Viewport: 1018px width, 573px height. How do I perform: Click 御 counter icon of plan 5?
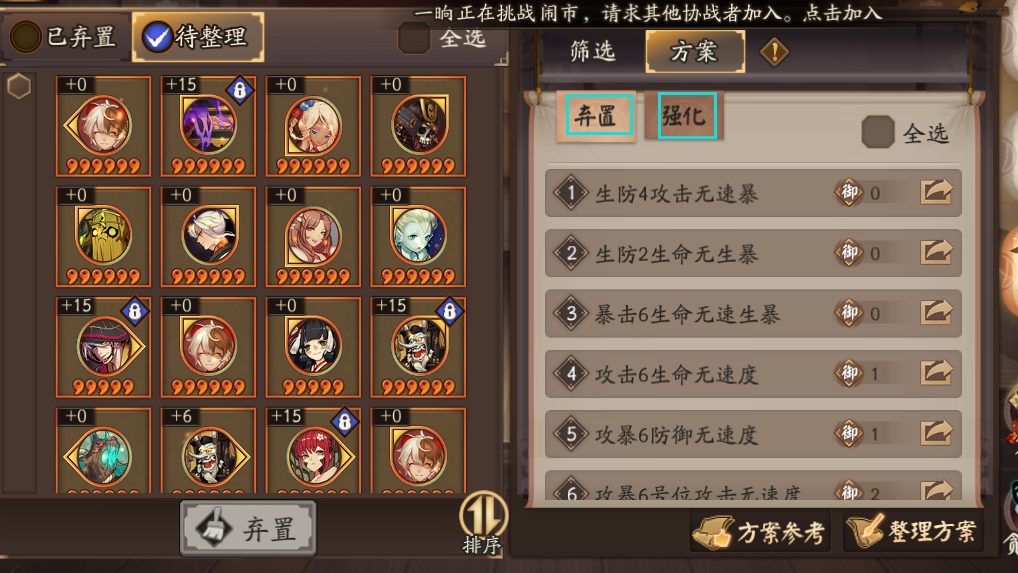(x=849, y=433)
